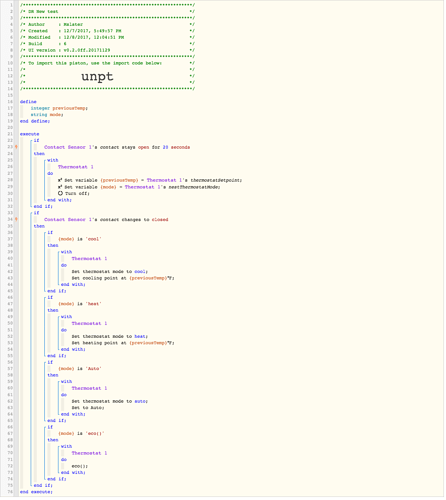Click the trigger icon beside line 23

(x=16, y=147)
